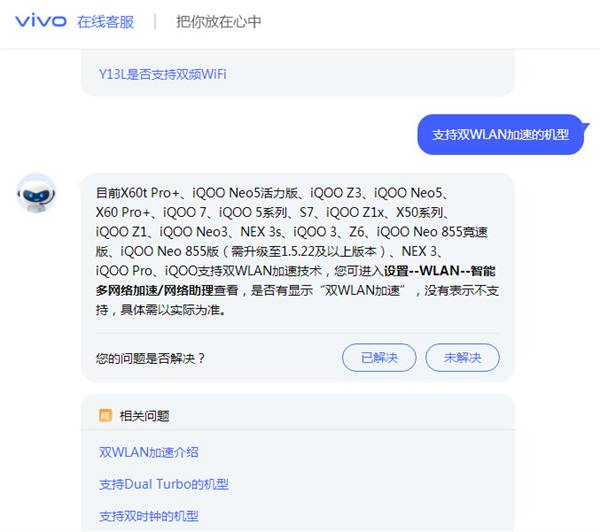Image resolution: width=600 pixels, height=532 pixels.
Task: Click the 未解决 button
Action: (x=462, y=357)
